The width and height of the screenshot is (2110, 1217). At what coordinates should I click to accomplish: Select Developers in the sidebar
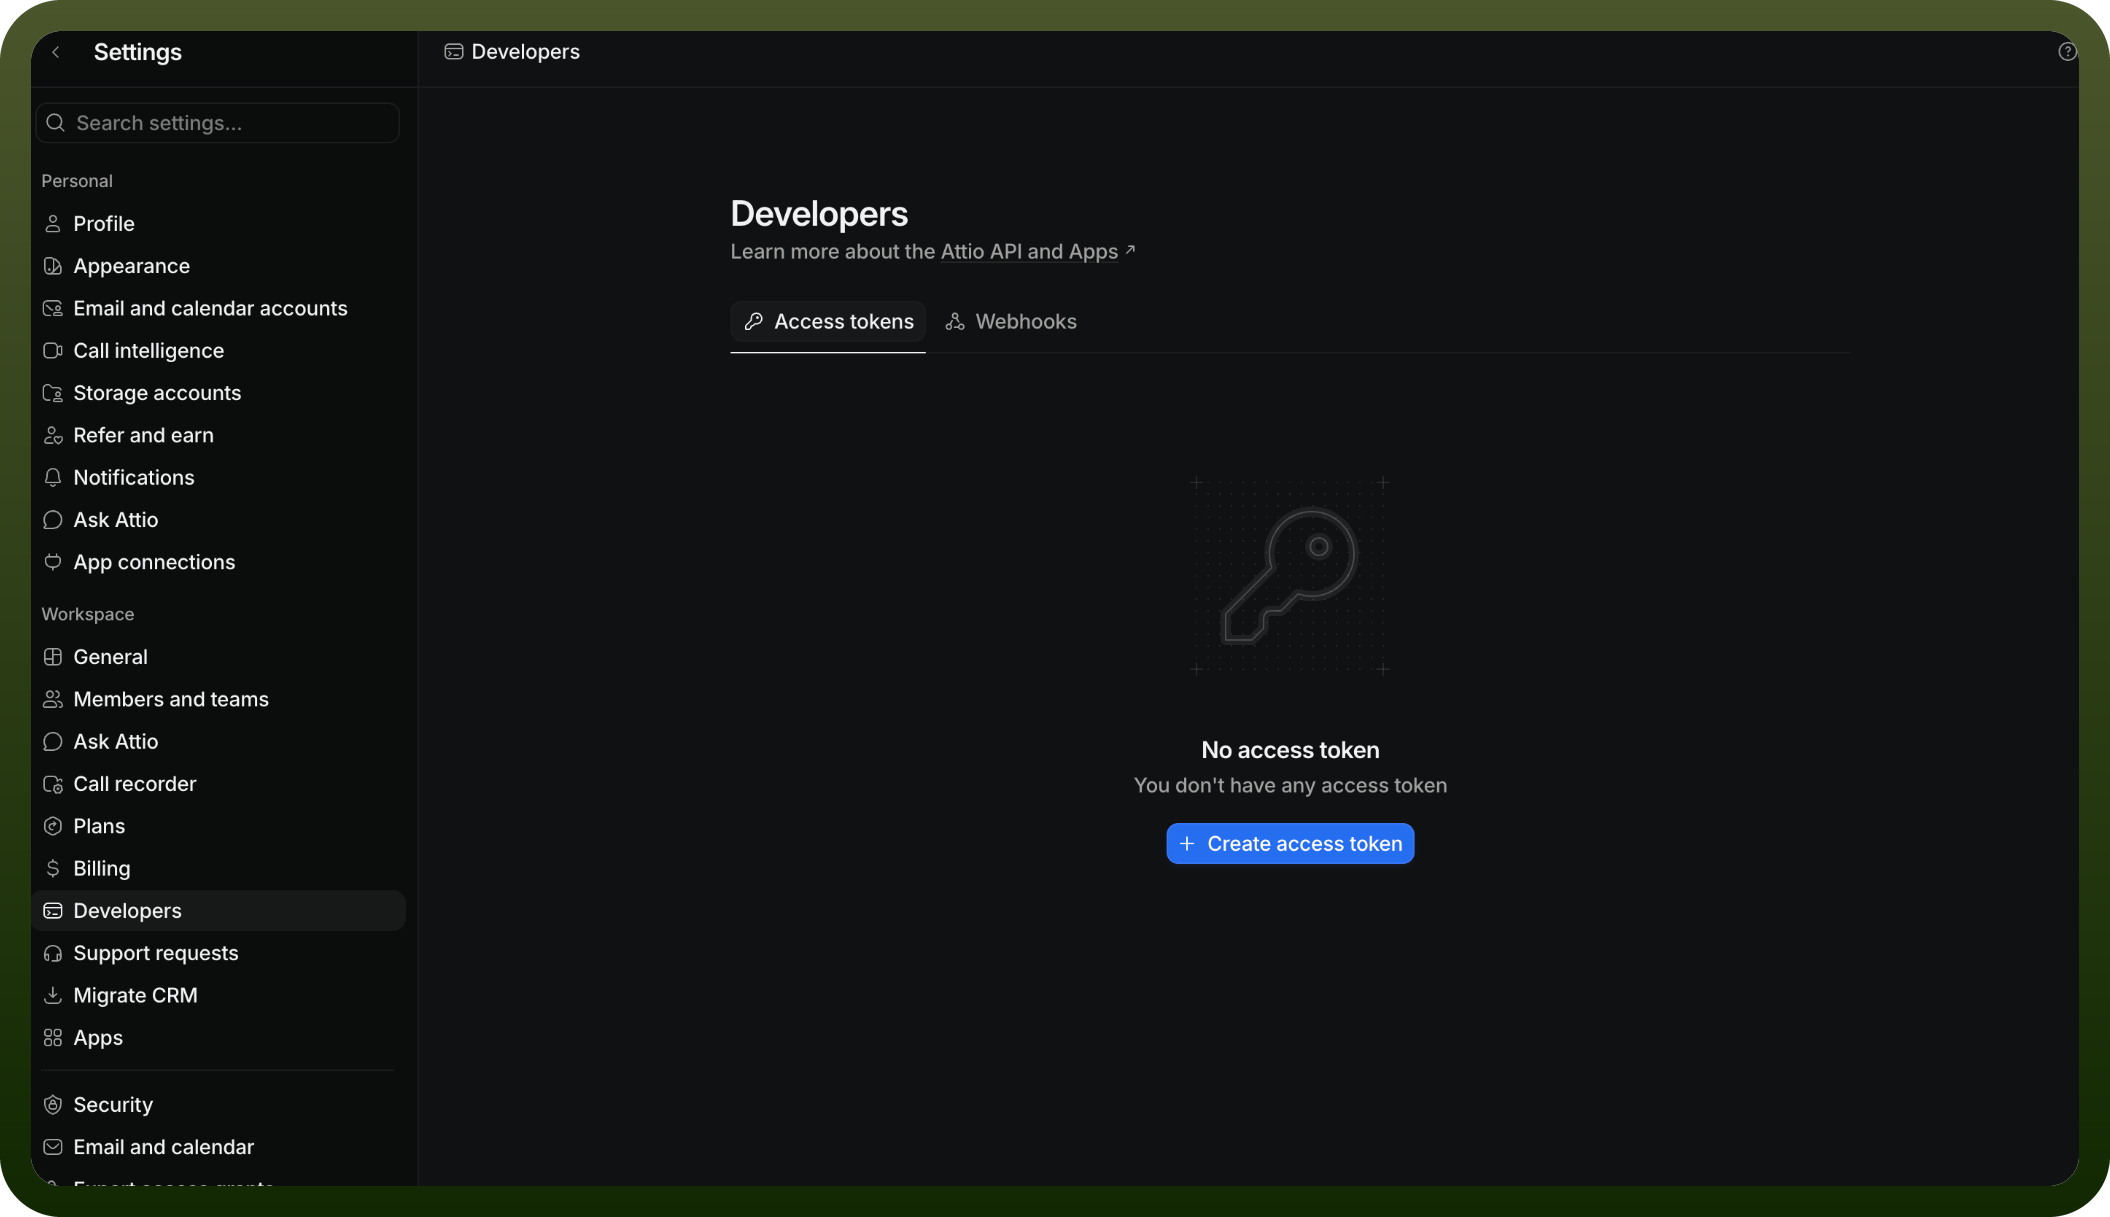coord(218,911)
